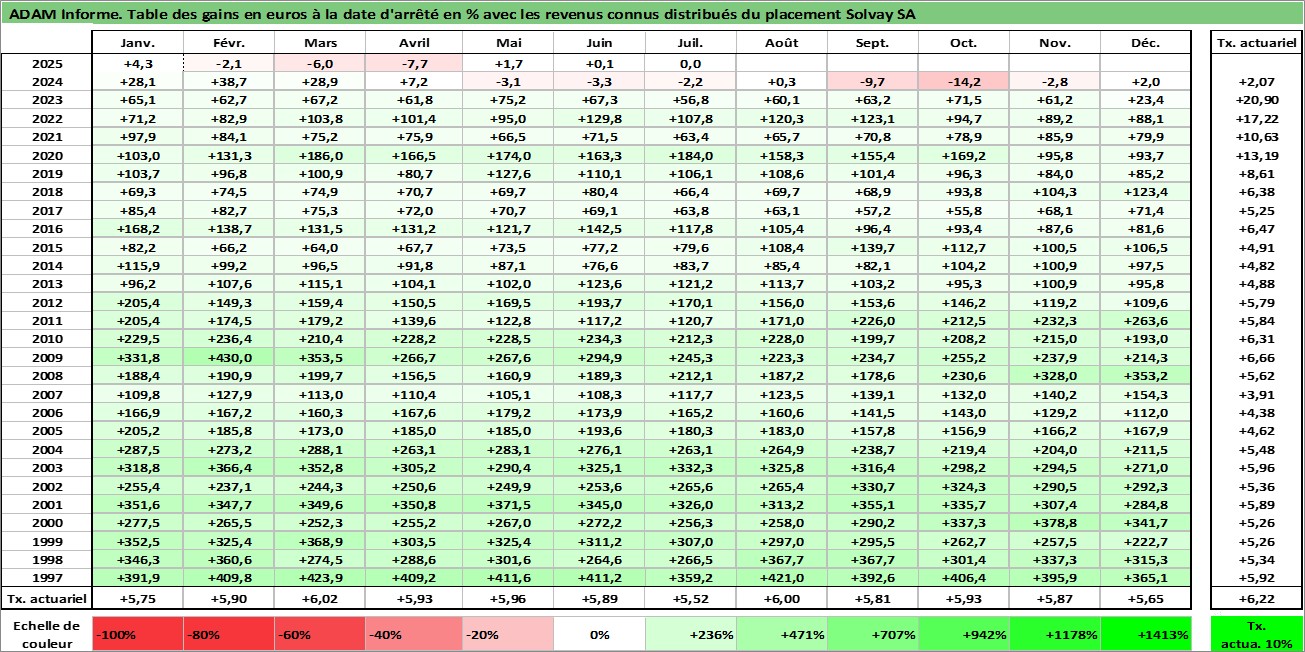
Task: Click the 'Août' column header
Action: pyautogui.click(x=782, y=44)
